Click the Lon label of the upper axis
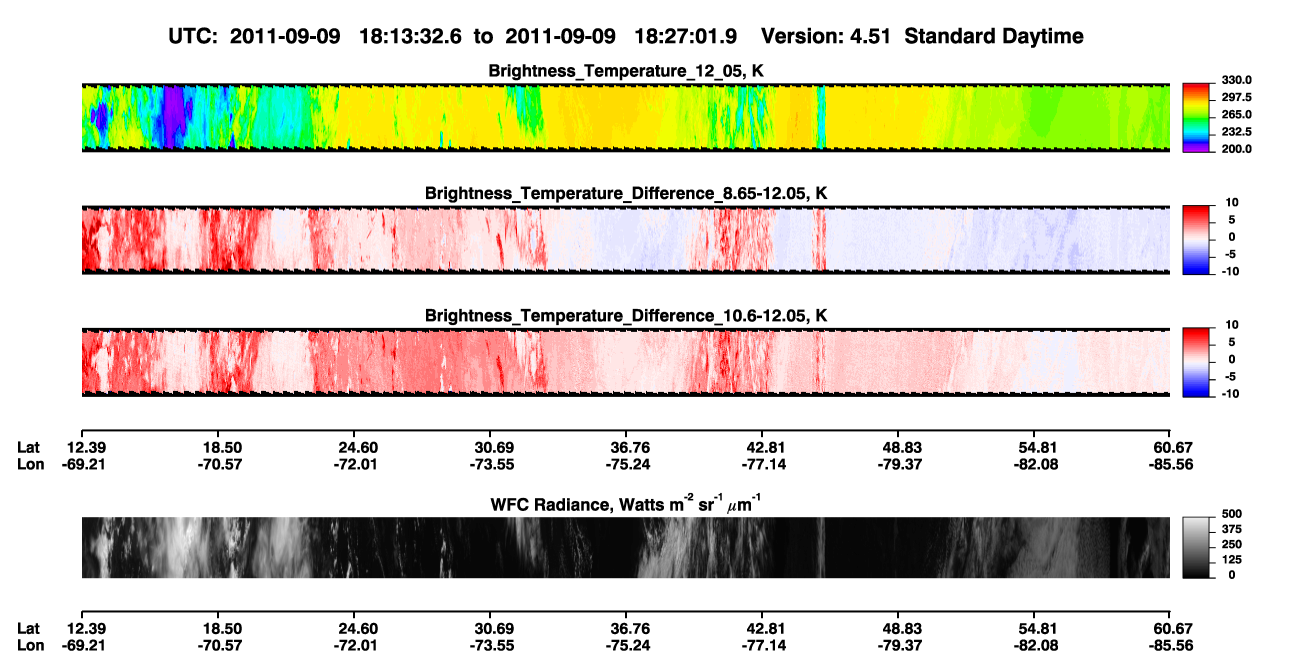Viewport: 1300px width, 667px height. point(29,464)
